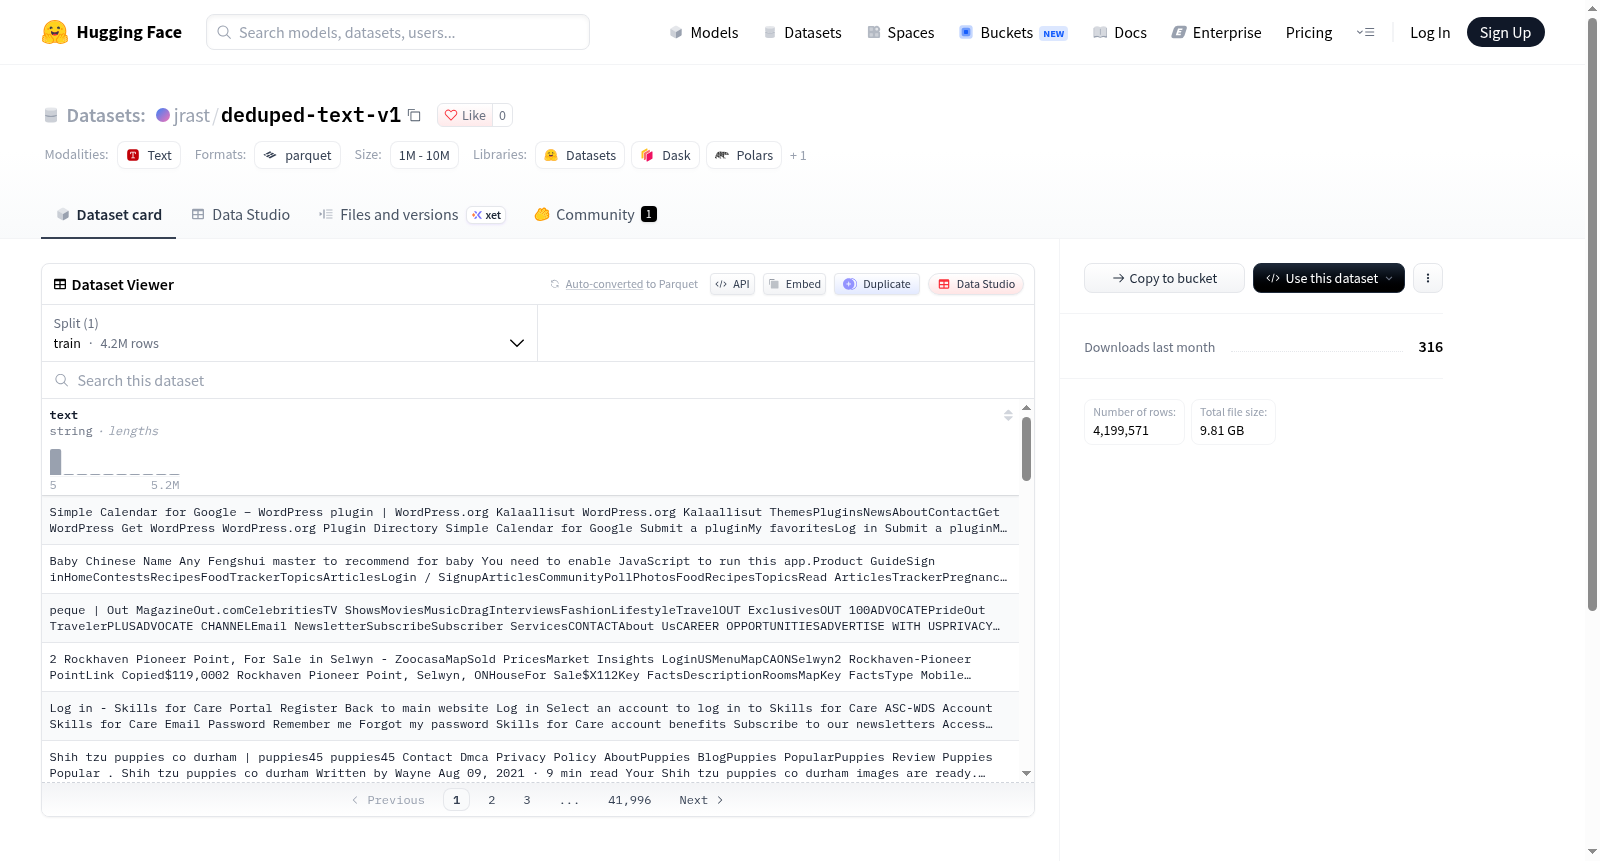Open the Files and versions tab
Image resolution: width=1600 pixels, height=861 pixels.
[x=412, y=214]
